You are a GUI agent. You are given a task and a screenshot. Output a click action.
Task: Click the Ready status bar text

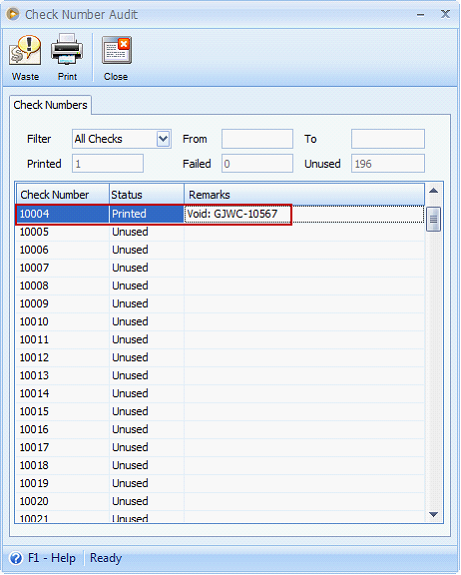(106, 558)
